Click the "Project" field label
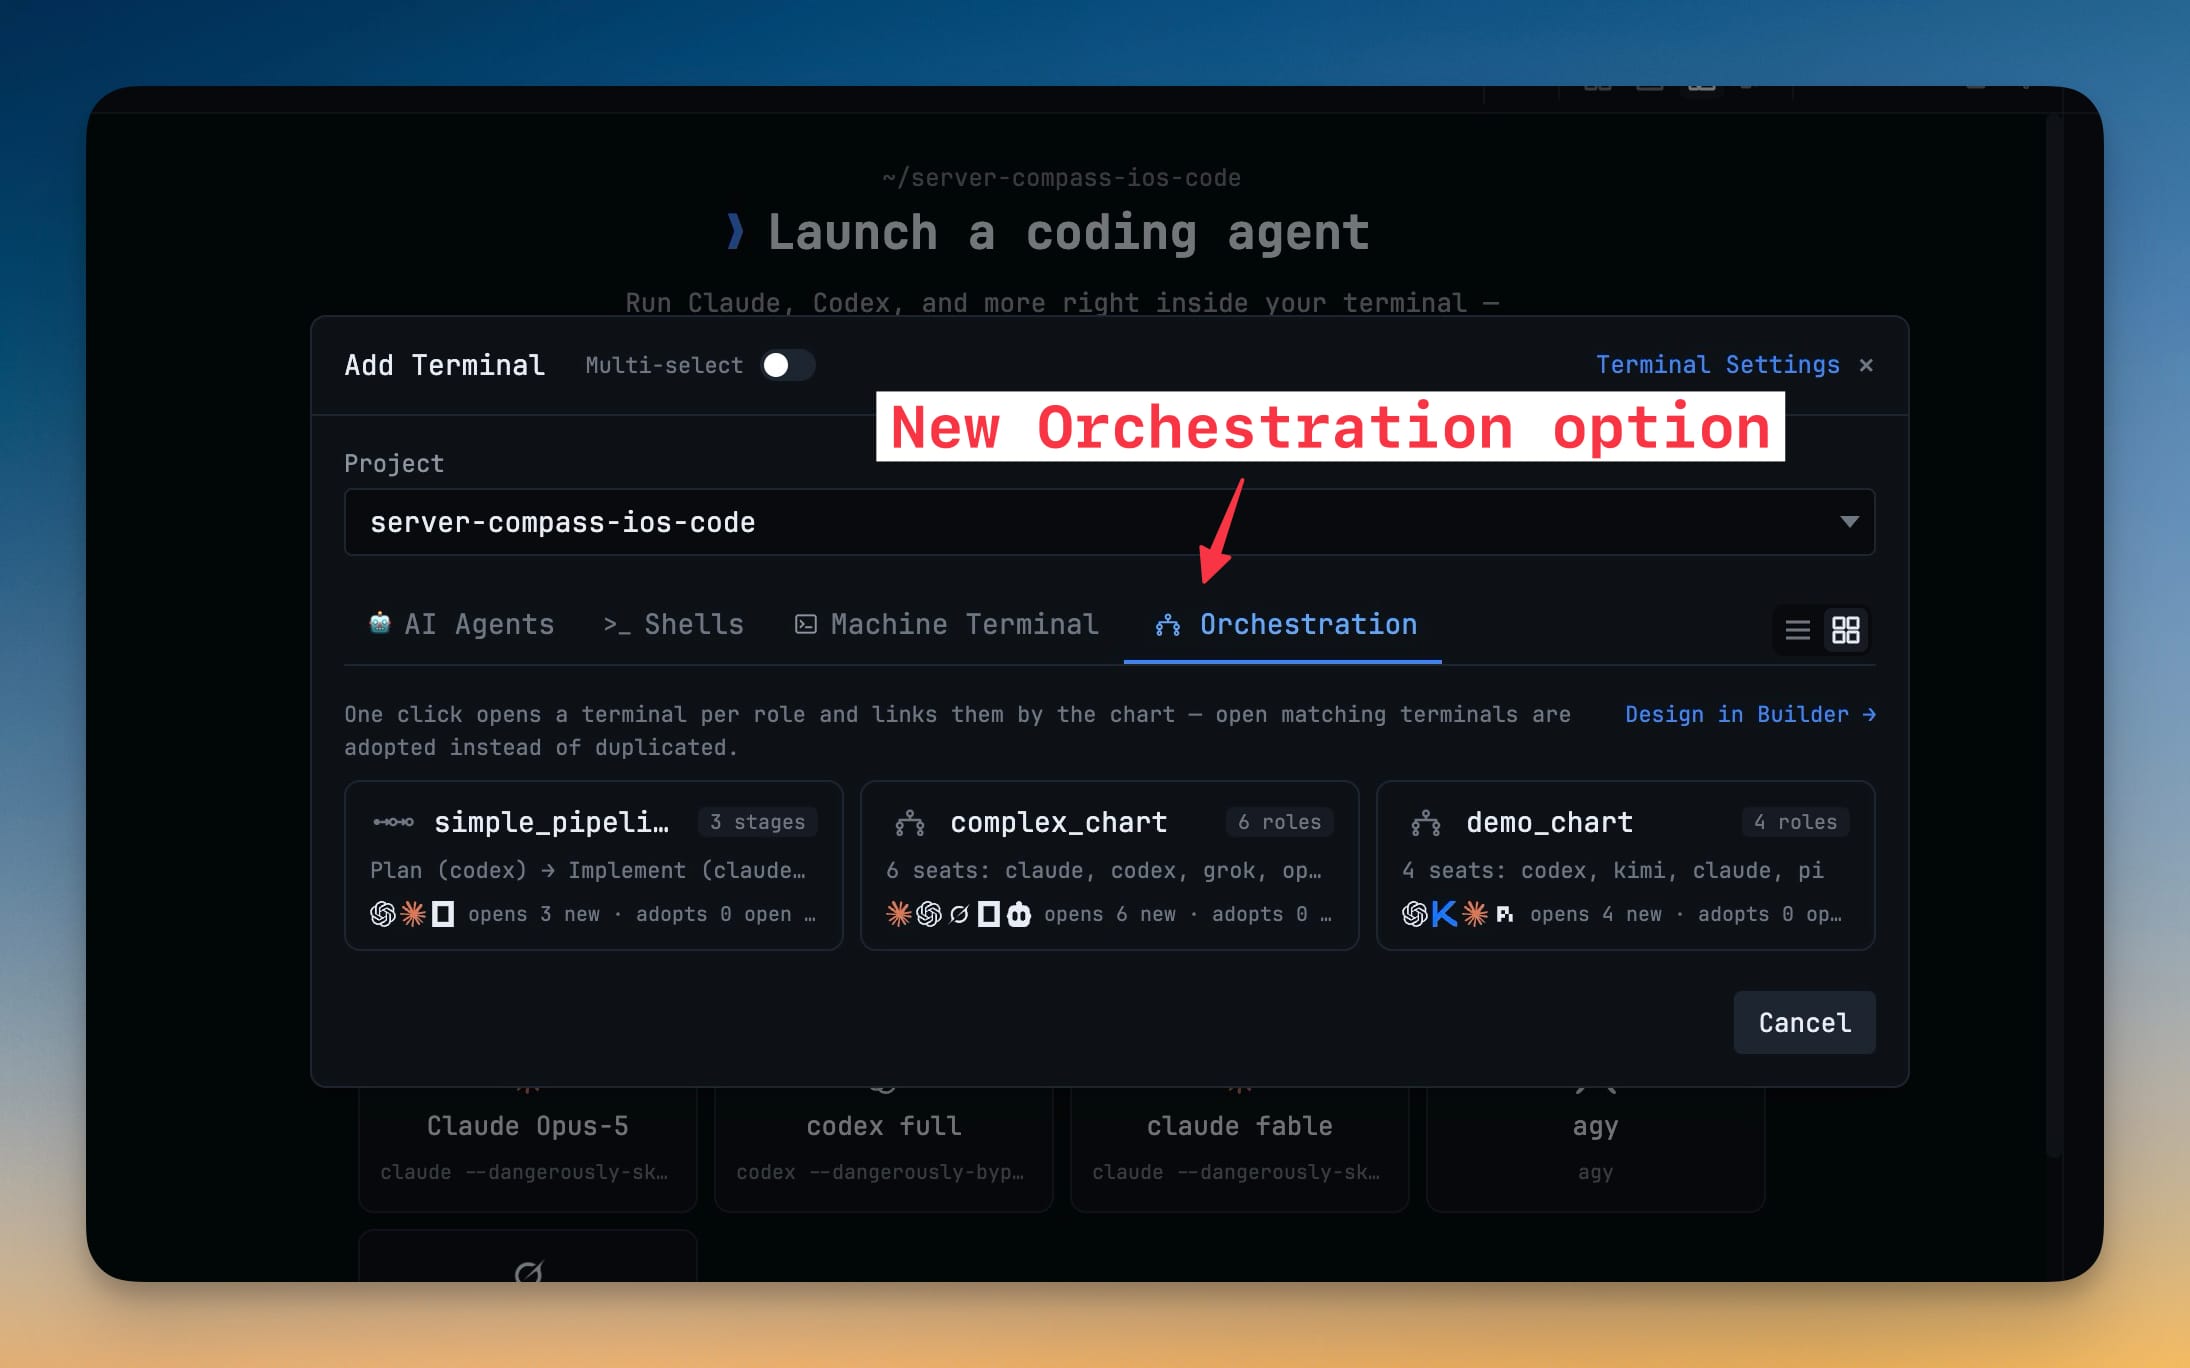Viewport: 2190px width, 1368px height. [394, 463]
